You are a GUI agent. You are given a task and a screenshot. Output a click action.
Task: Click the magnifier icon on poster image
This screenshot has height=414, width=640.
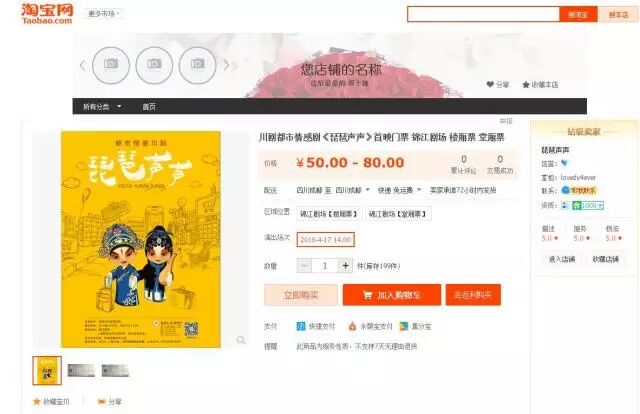(241, 340)
